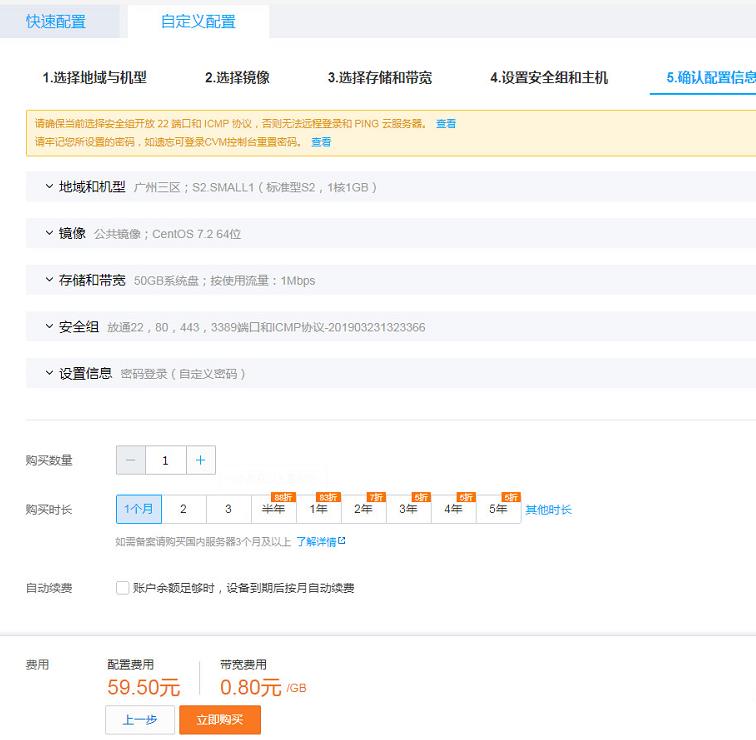
Task: Expand the 镜像 section chevron
Action: click(x=49, y=233)
